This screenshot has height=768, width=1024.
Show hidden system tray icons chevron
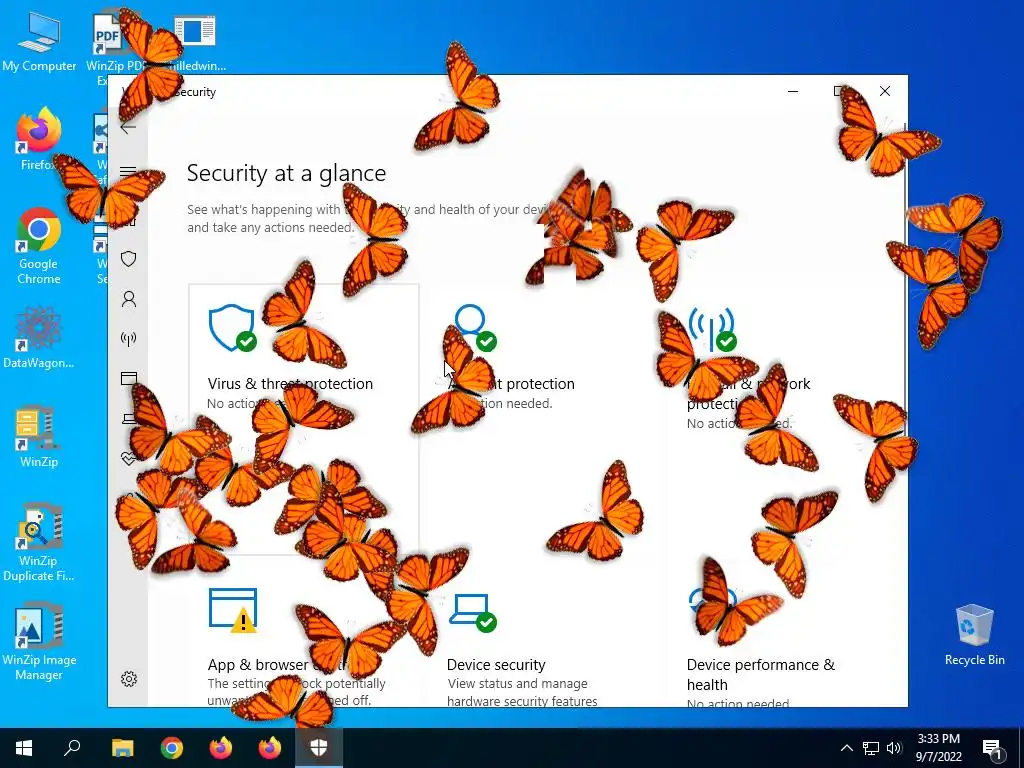click(x=846, y=748)
